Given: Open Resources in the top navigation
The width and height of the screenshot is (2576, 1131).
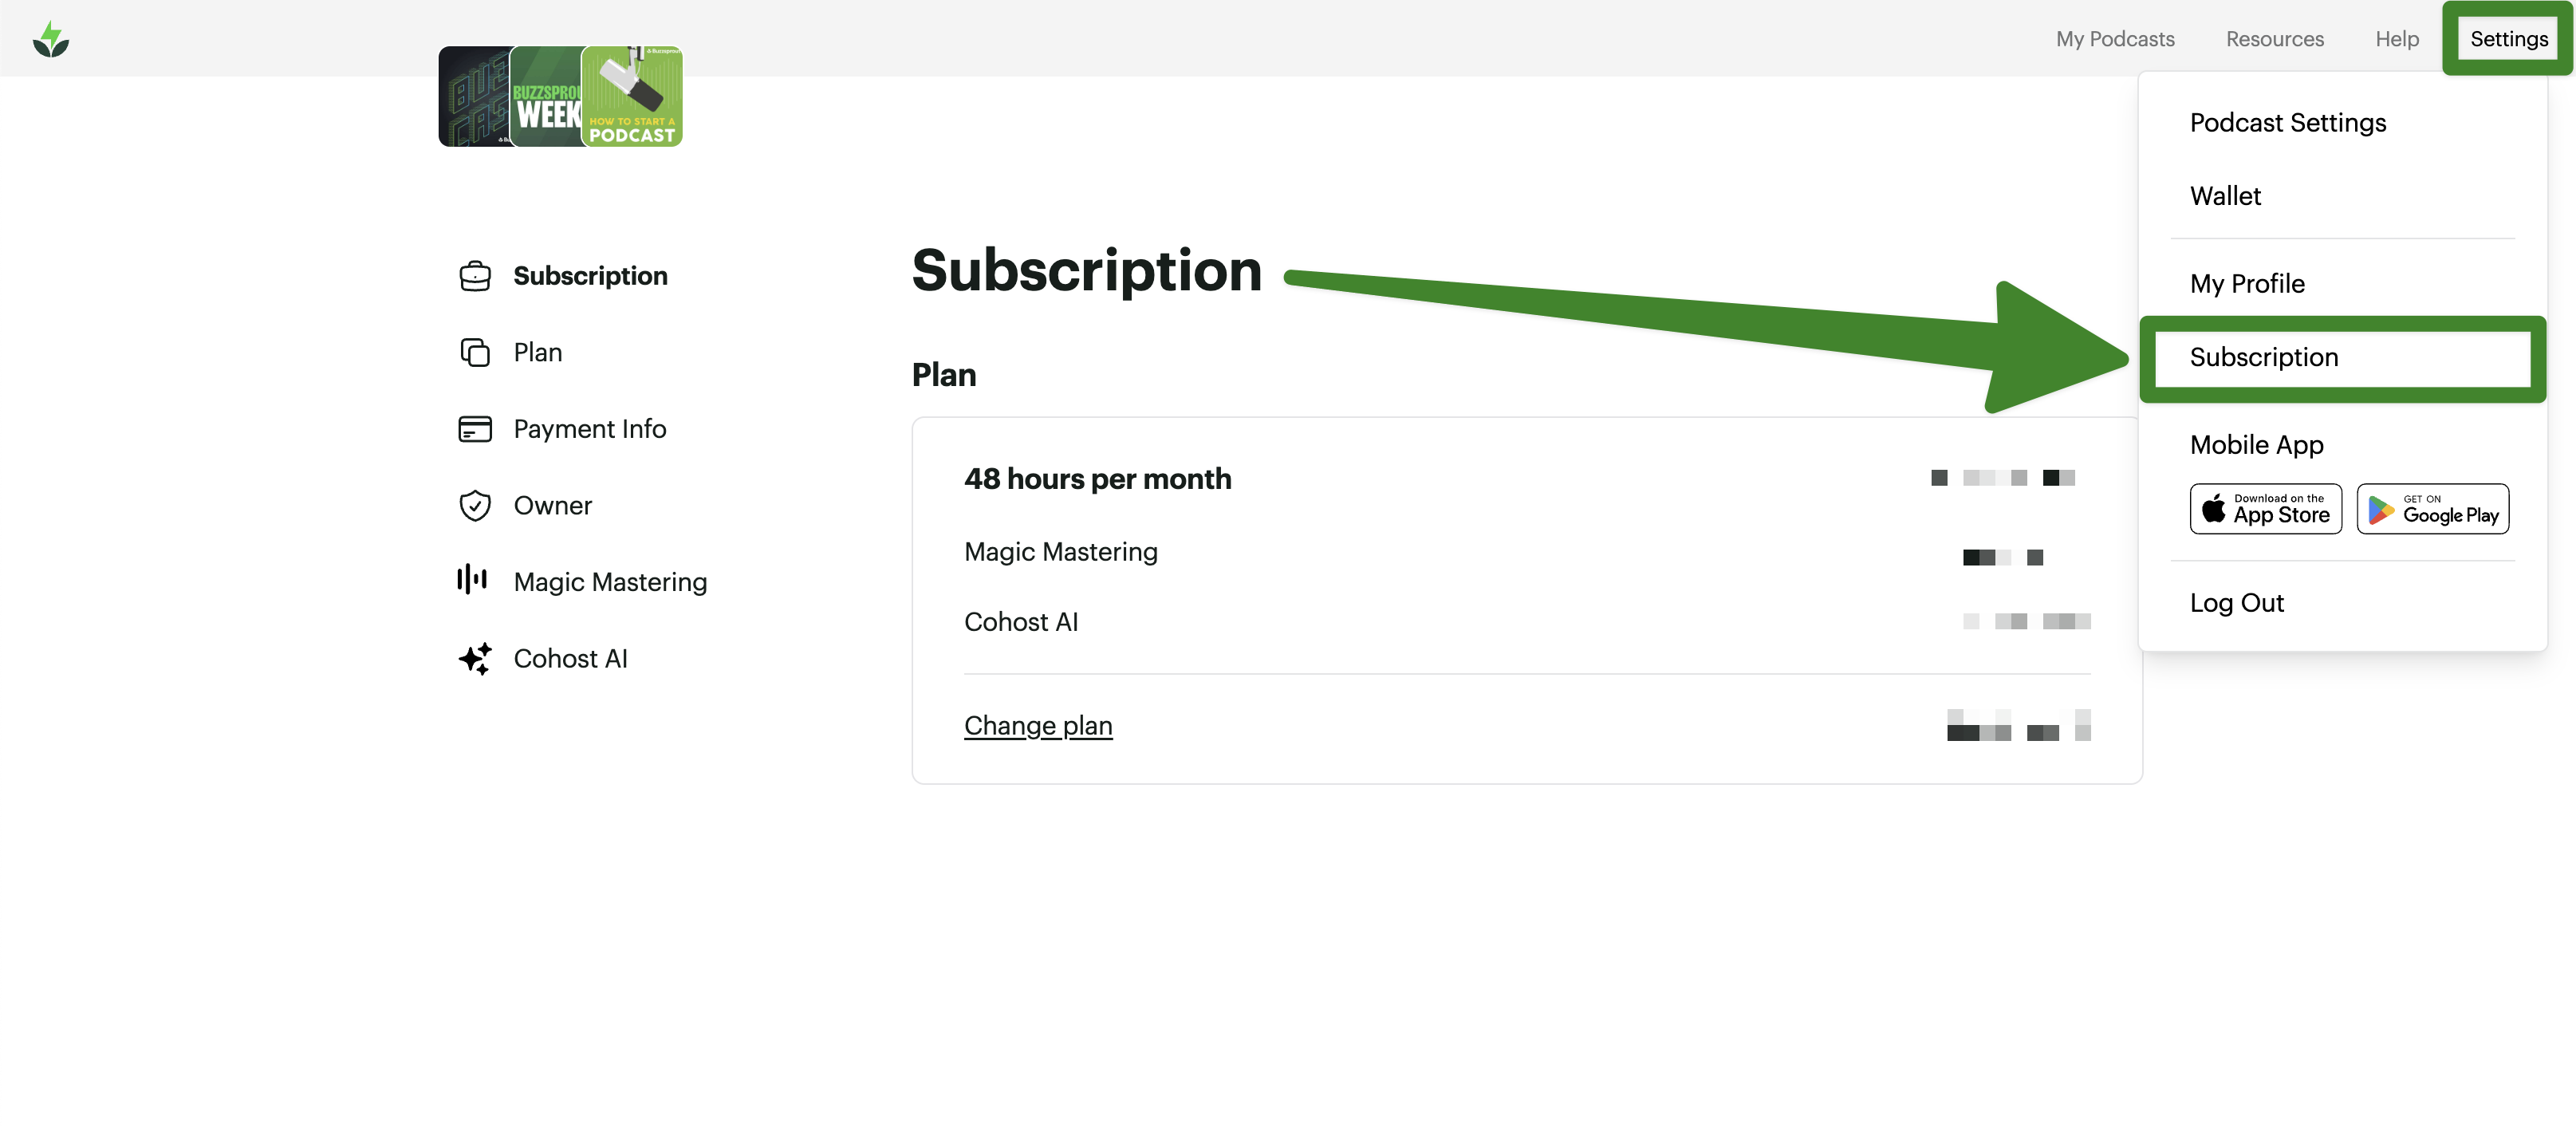Looking at the screenshot, I should [2274, 39].
